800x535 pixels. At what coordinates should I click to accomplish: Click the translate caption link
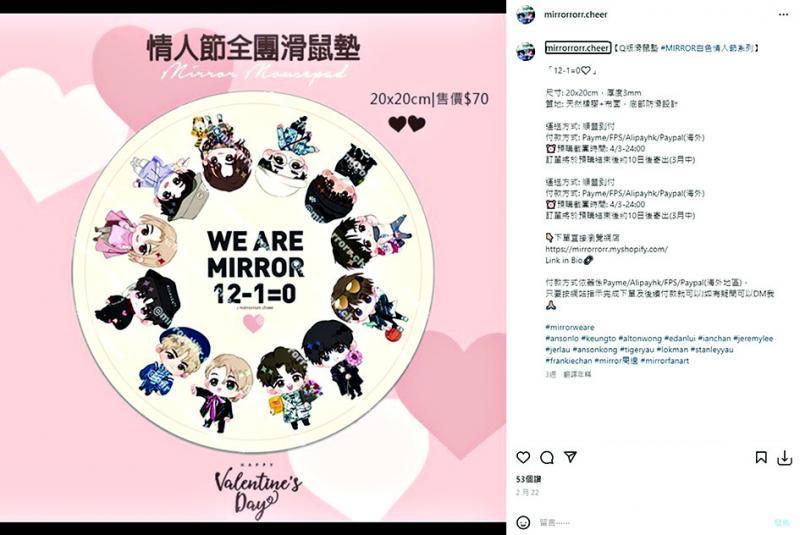(577, 374)
